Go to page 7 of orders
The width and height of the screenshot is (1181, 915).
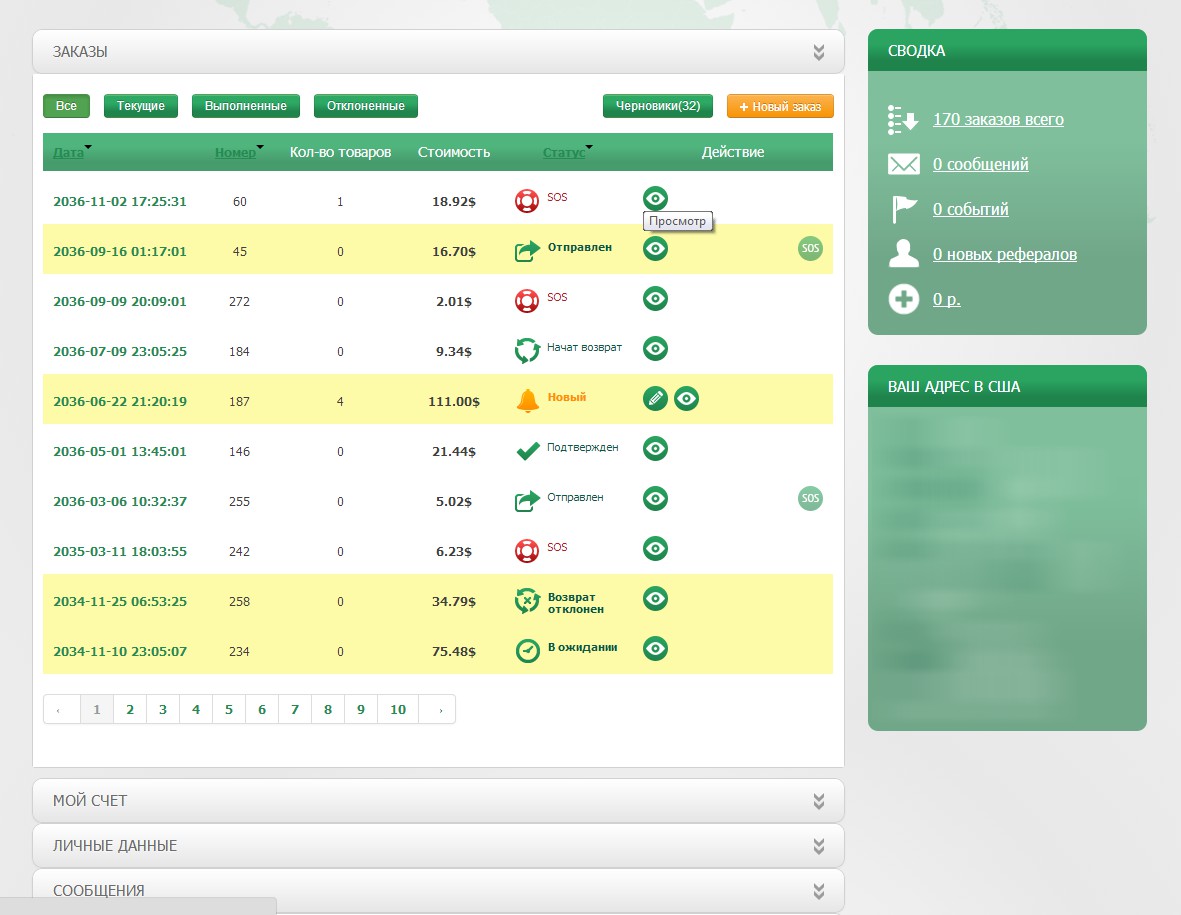[x=295, y=709]
